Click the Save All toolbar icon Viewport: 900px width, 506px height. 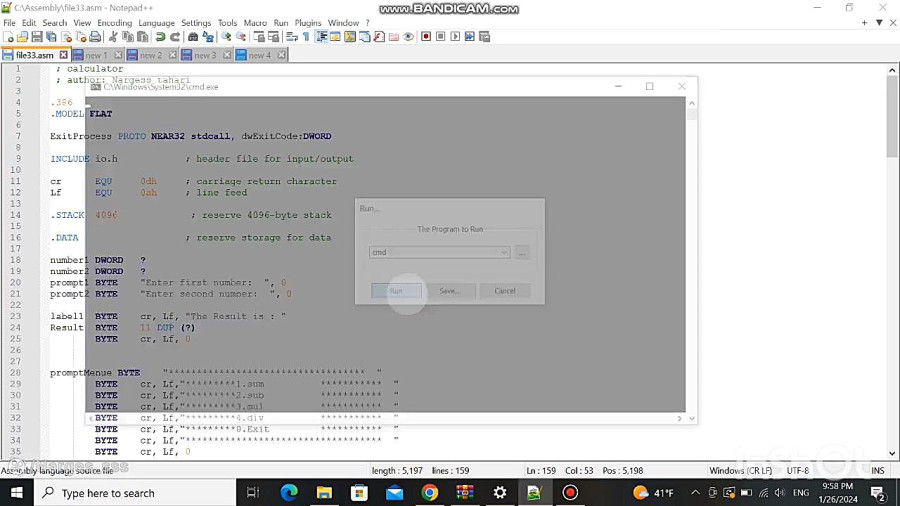click(x=51, y=37)
